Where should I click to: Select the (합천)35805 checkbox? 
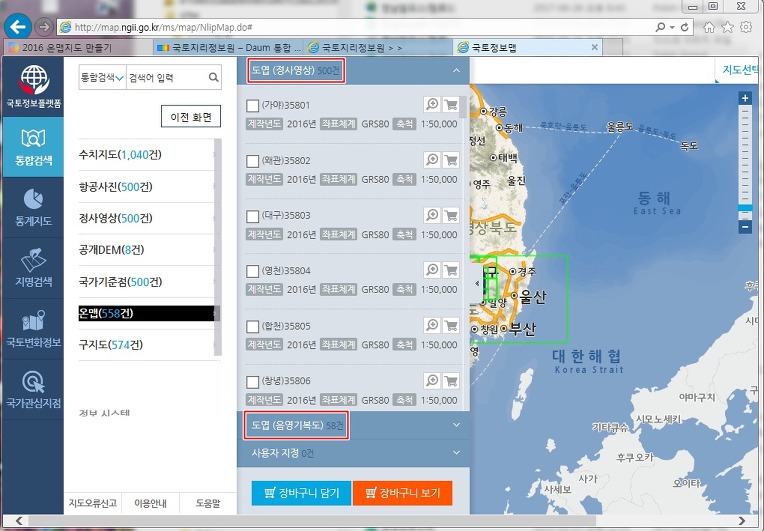click(x=253, y=326)
